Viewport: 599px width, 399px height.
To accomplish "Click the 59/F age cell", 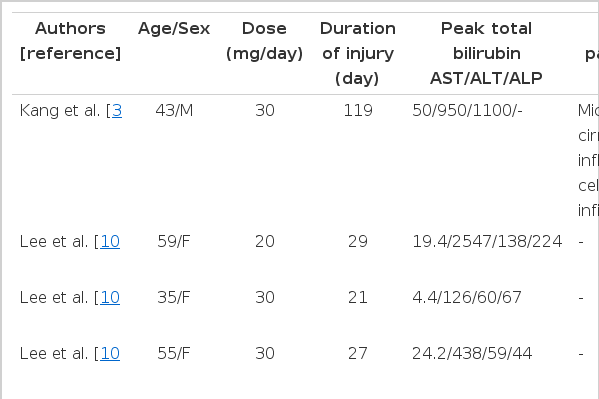I will pos(174,242).
